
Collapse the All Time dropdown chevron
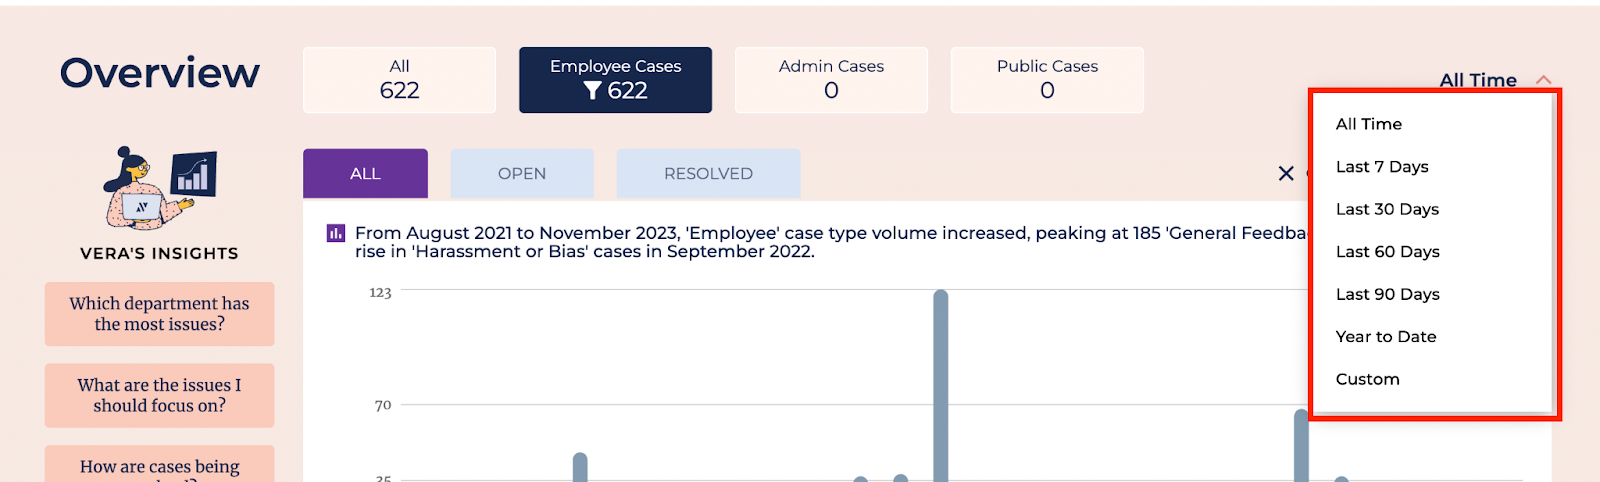click(x=1543, y=80)
